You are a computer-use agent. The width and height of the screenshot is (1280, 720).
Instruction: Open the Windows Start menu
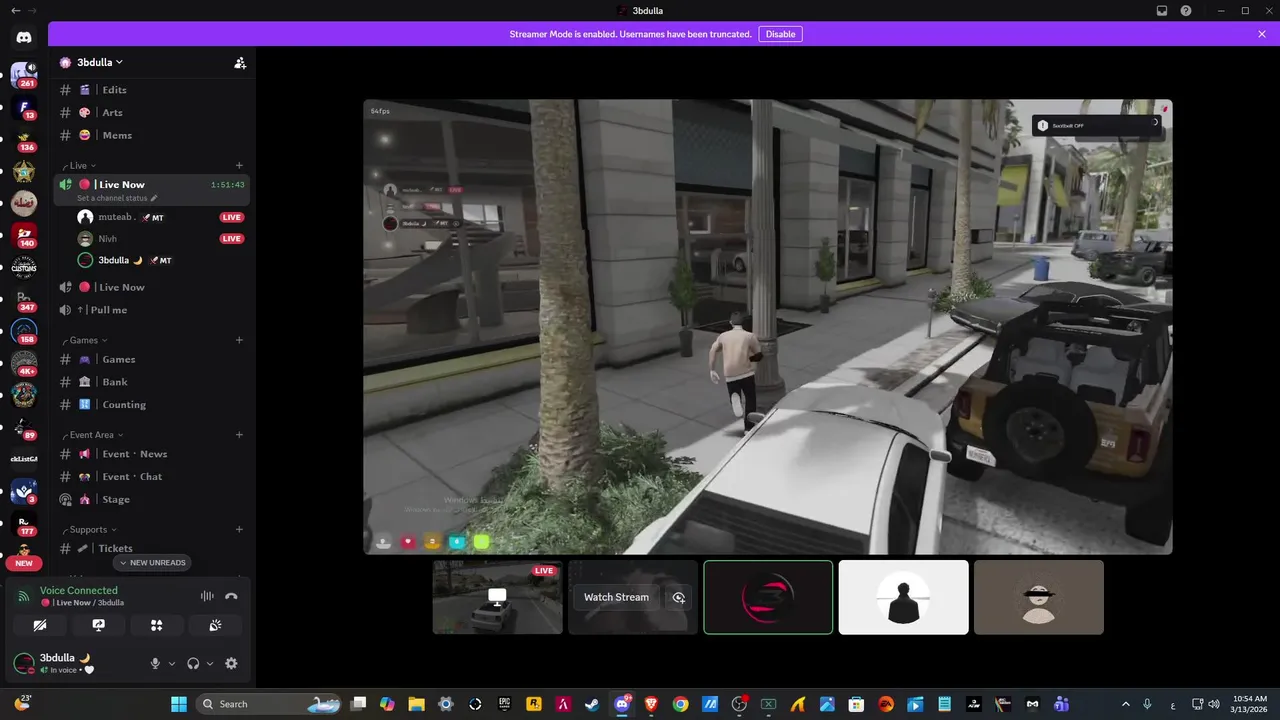[x=179, y=704]
